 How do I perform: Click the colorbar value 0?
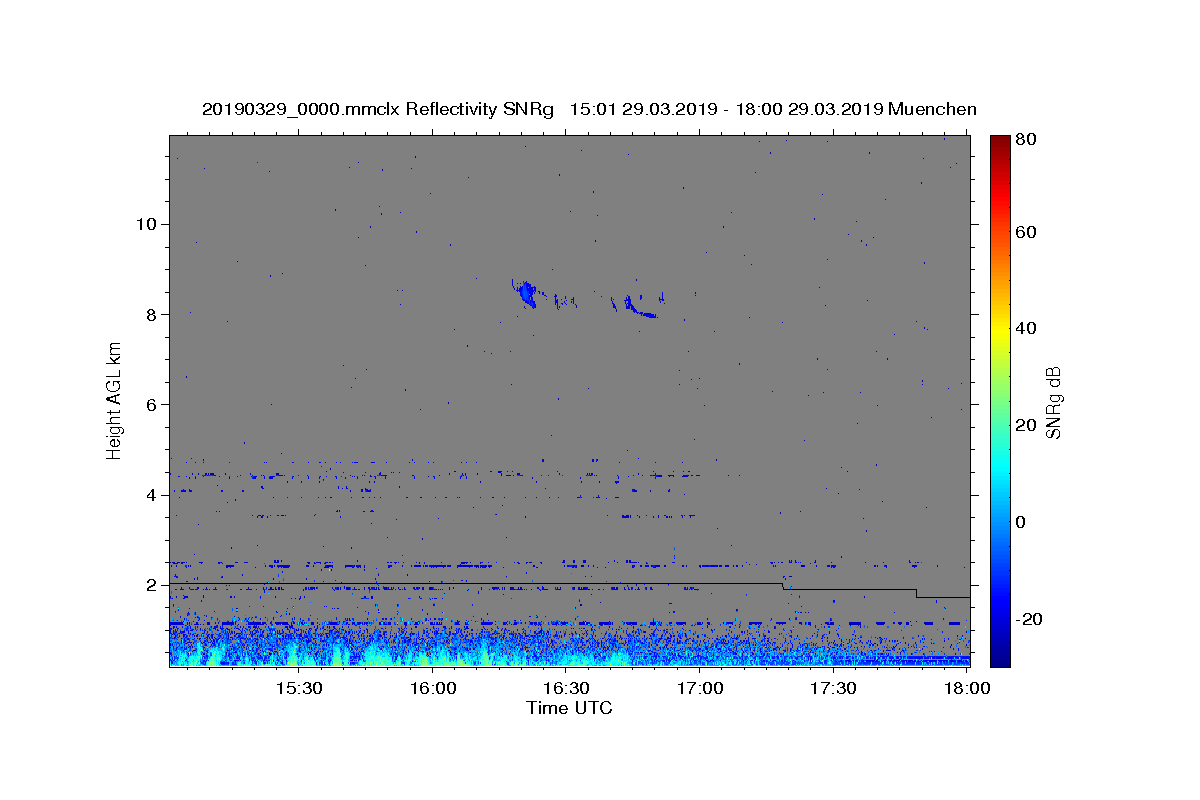point(1021,522)
